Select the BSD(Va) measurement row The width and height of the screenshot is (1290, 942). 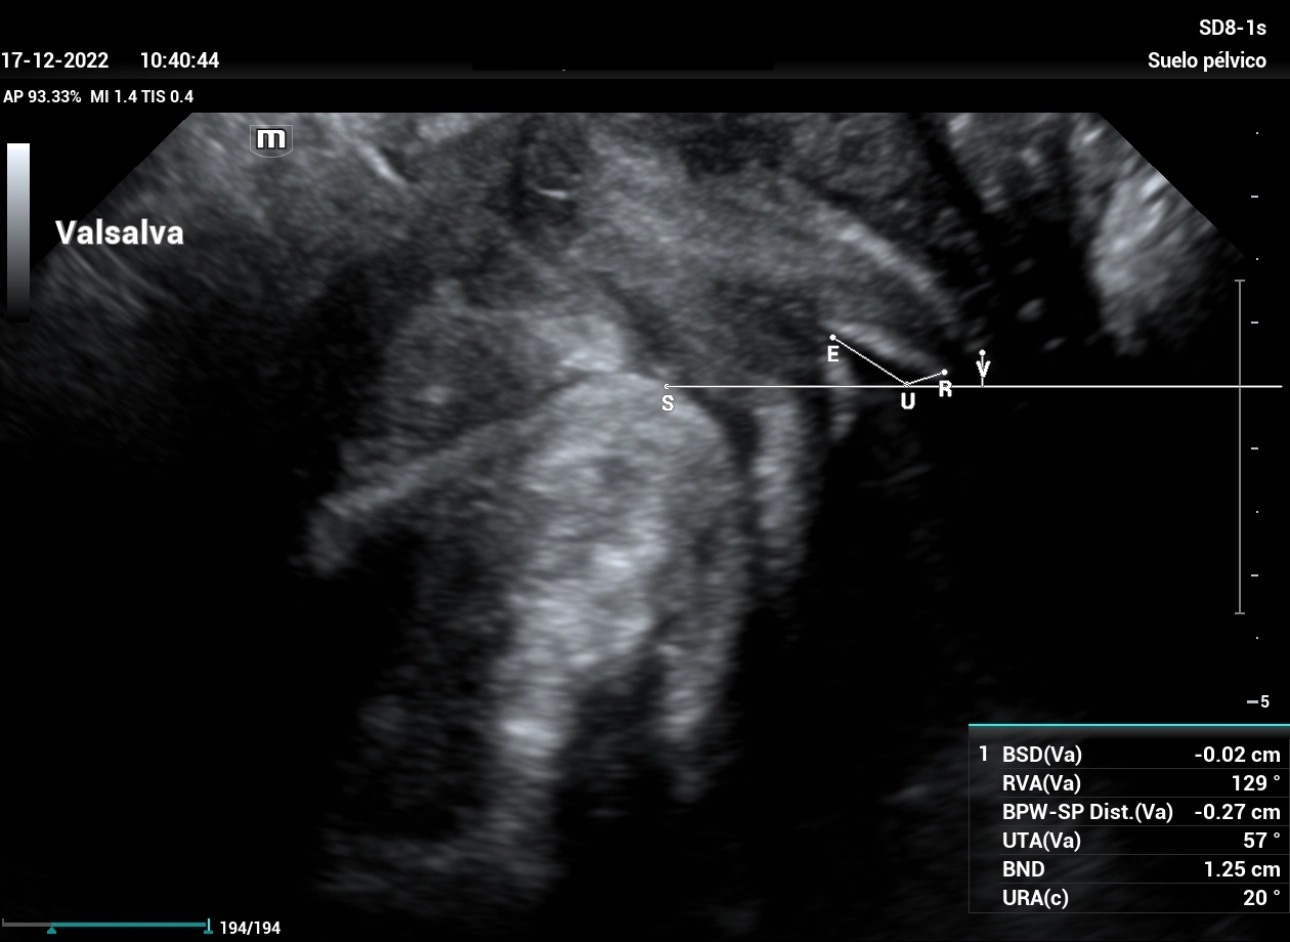click(x=1129, y=755)
